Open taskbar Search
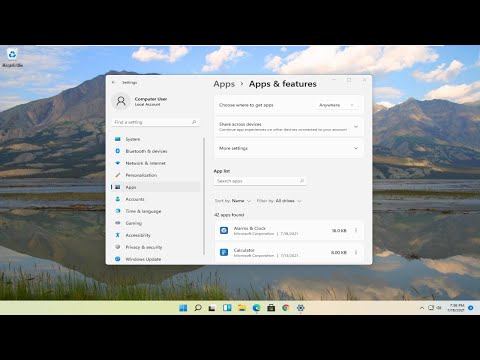480x360 pixels. (x=198, y=308)
